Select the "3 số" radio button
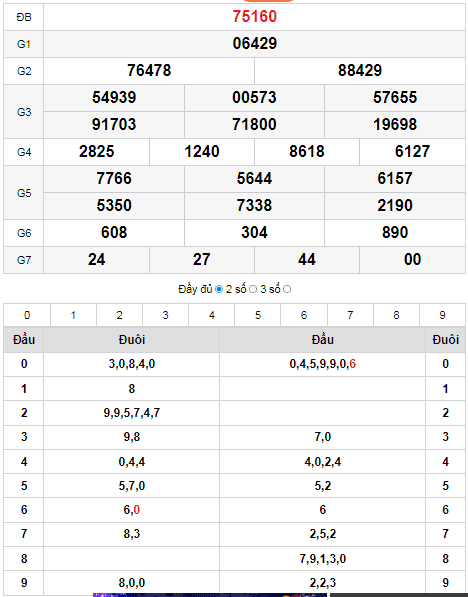The height and width of the screenshot is (597, 468). (x=287, y=289)
